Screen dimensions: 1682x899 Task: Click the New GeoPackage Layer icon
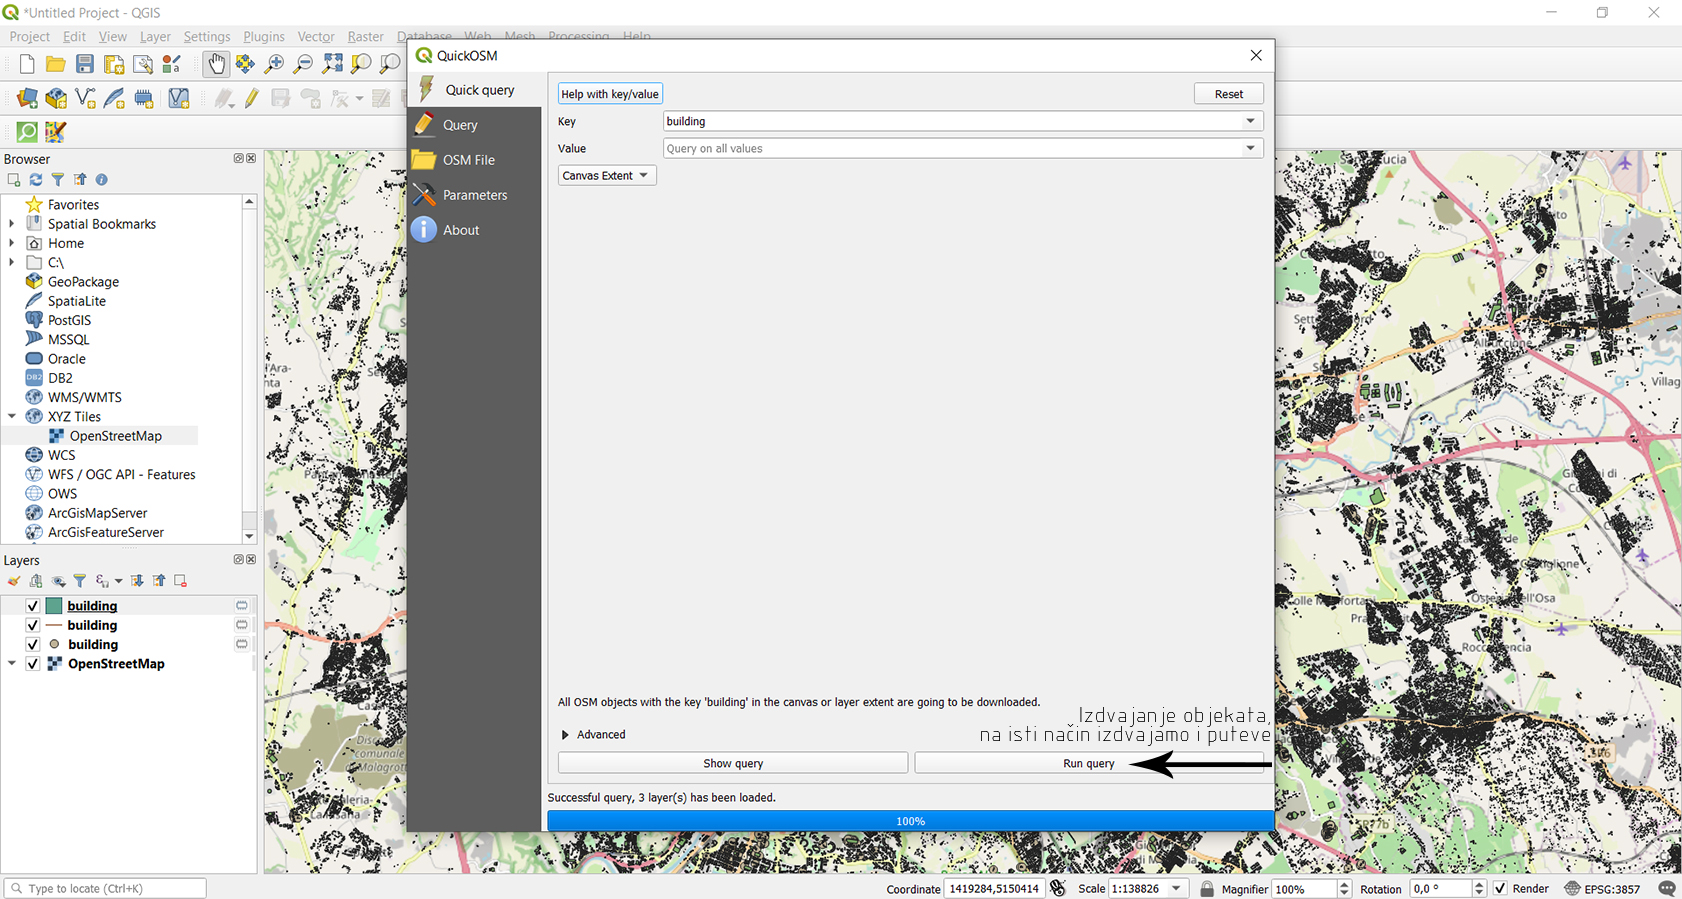[x=56, y=98]
